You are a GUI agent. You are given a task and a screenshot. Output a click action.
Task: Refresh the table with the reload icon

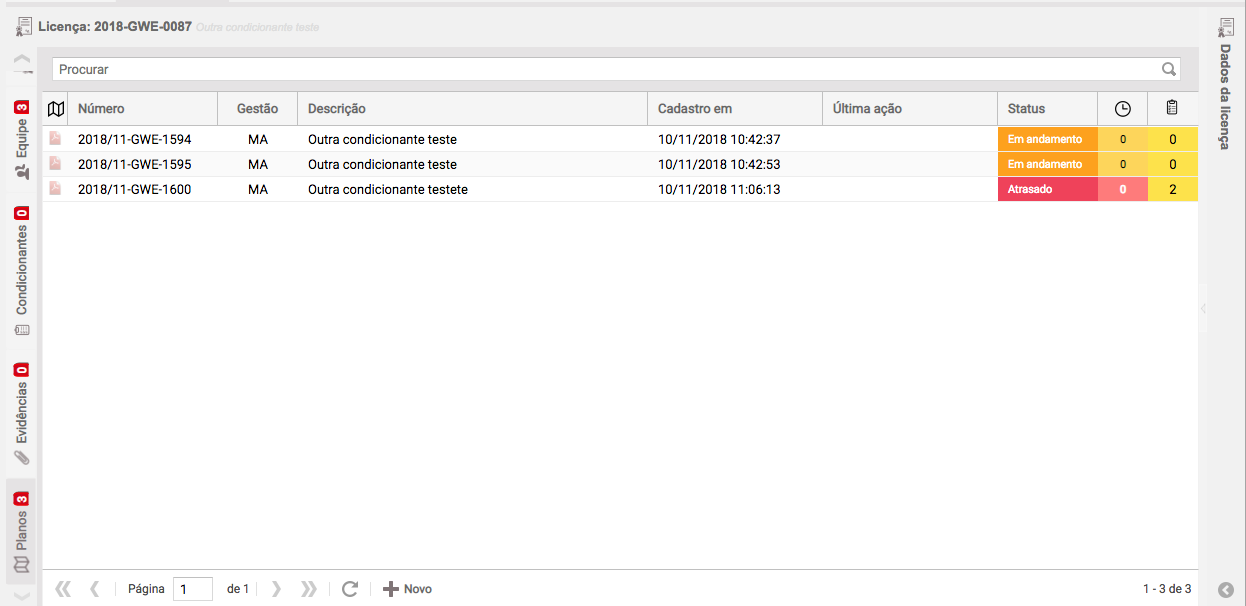tap(350, 589)
